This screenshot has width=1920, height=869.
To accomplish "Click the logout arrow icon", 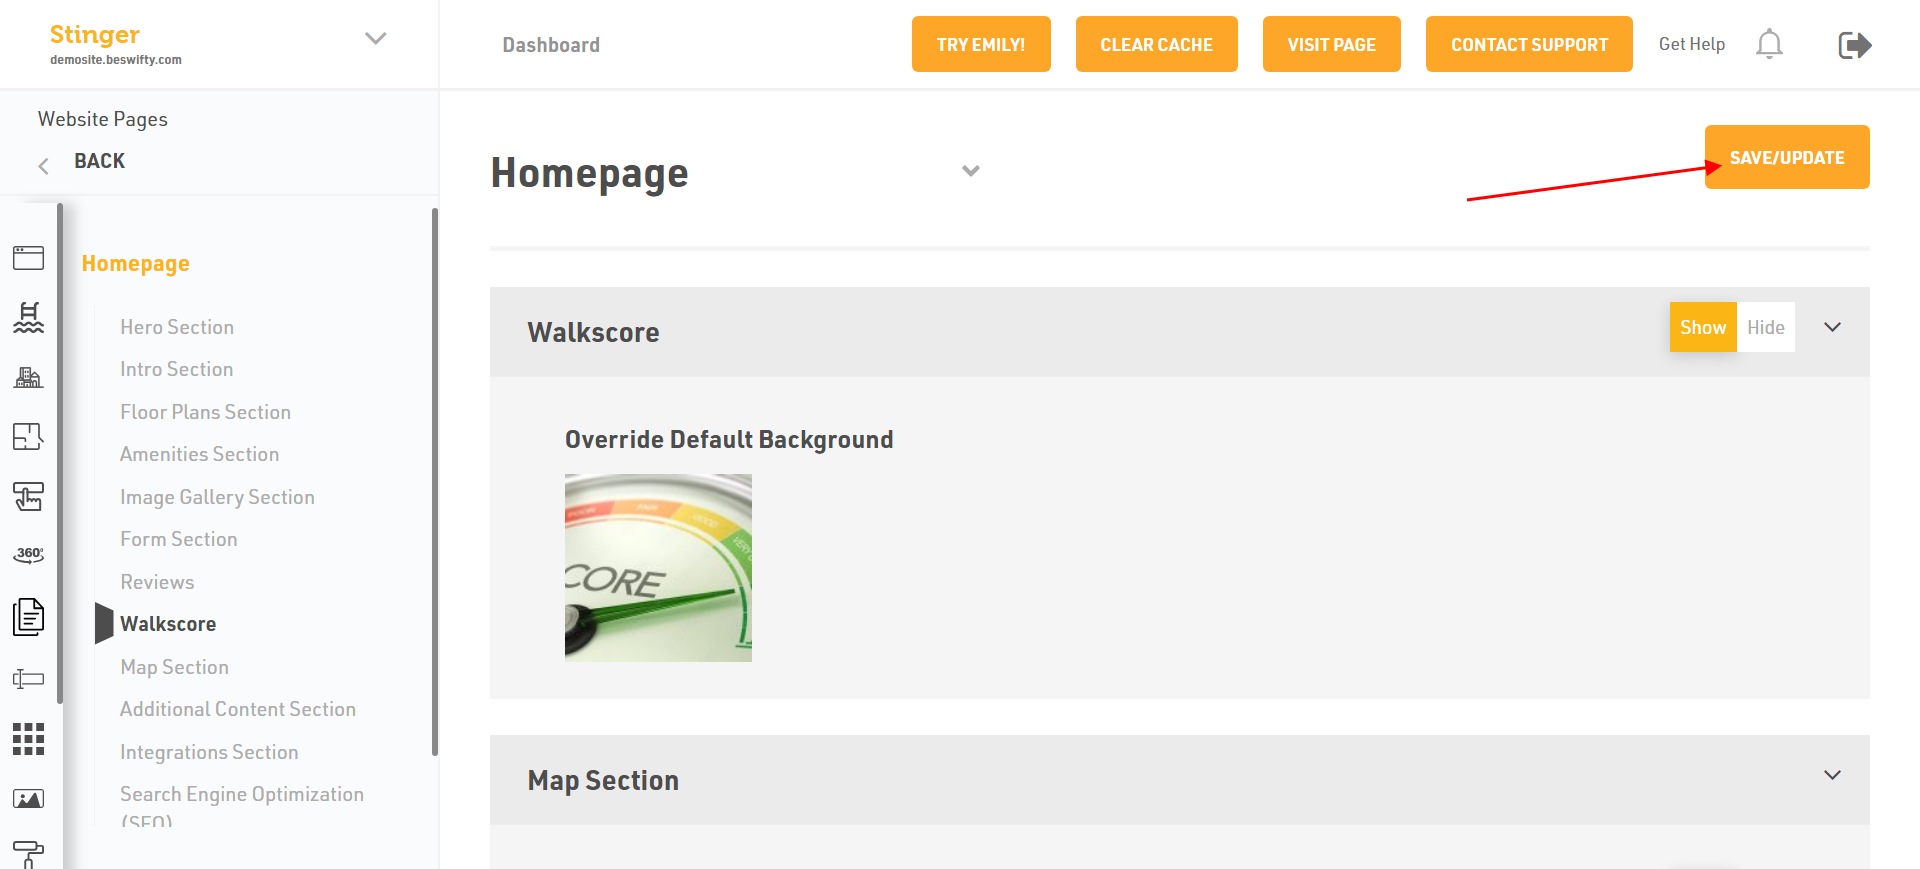I will (1854, 45).
